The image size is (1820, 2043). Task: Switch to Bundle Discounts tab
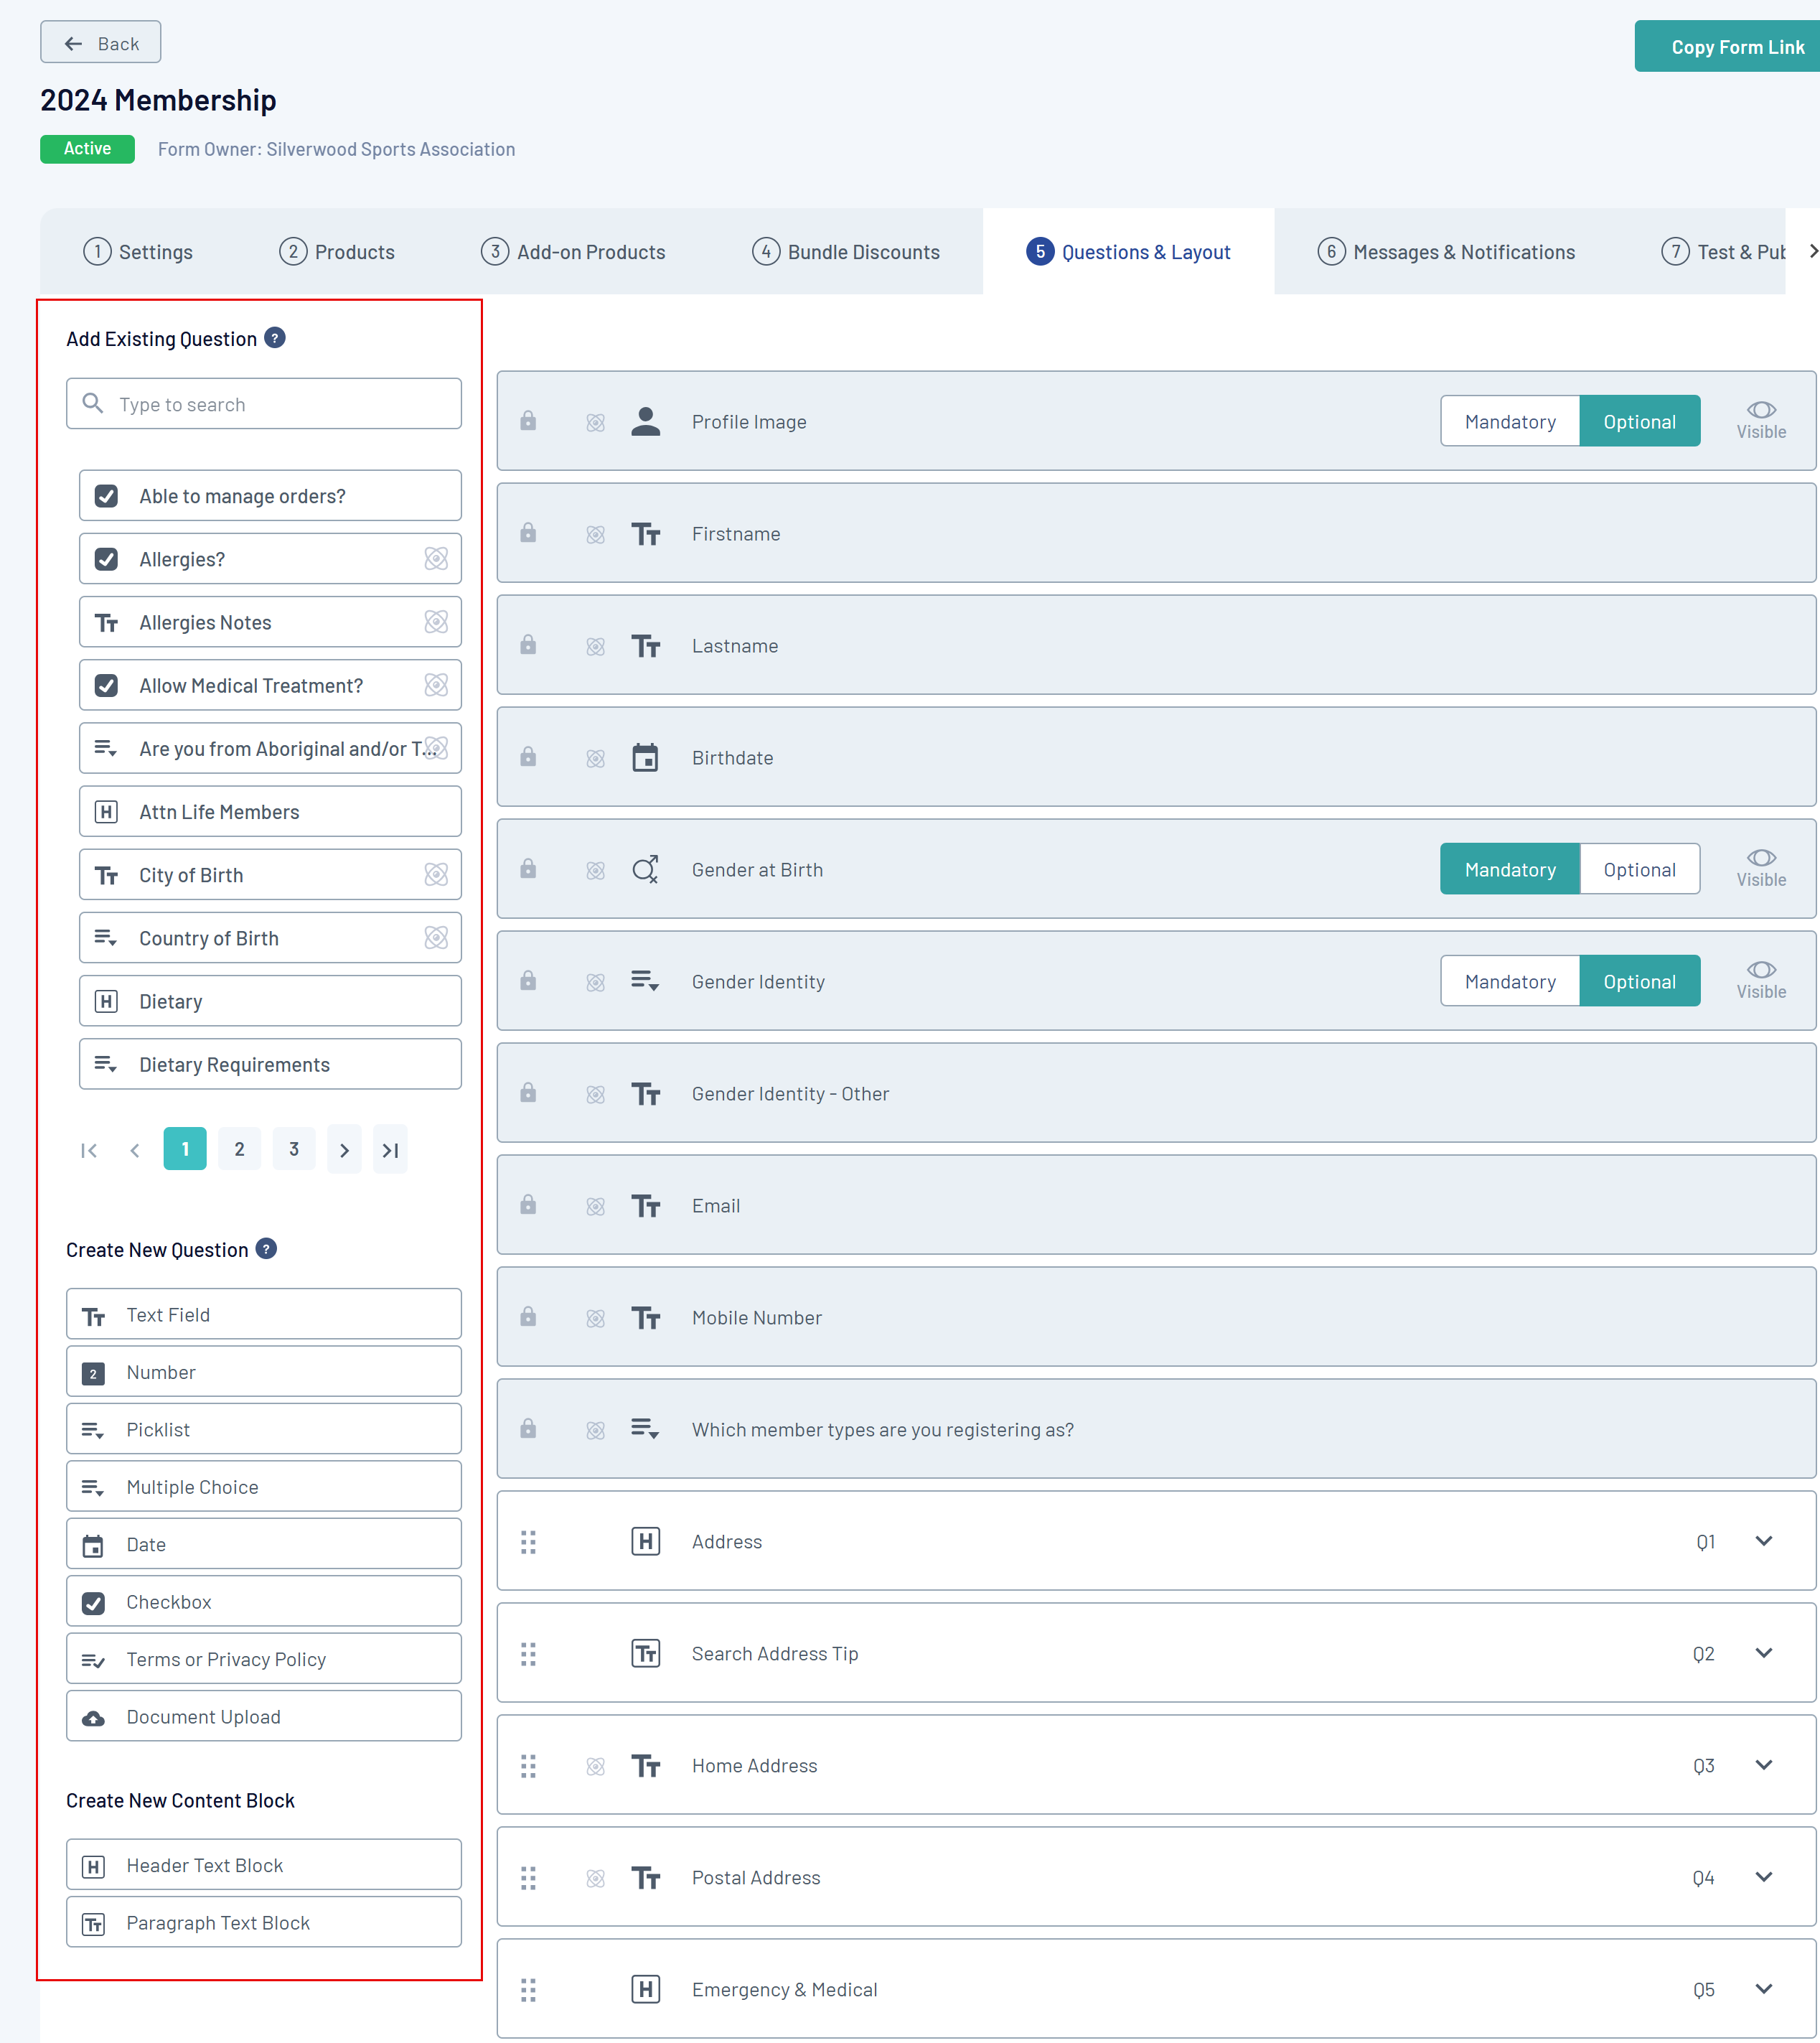(846, 252)
